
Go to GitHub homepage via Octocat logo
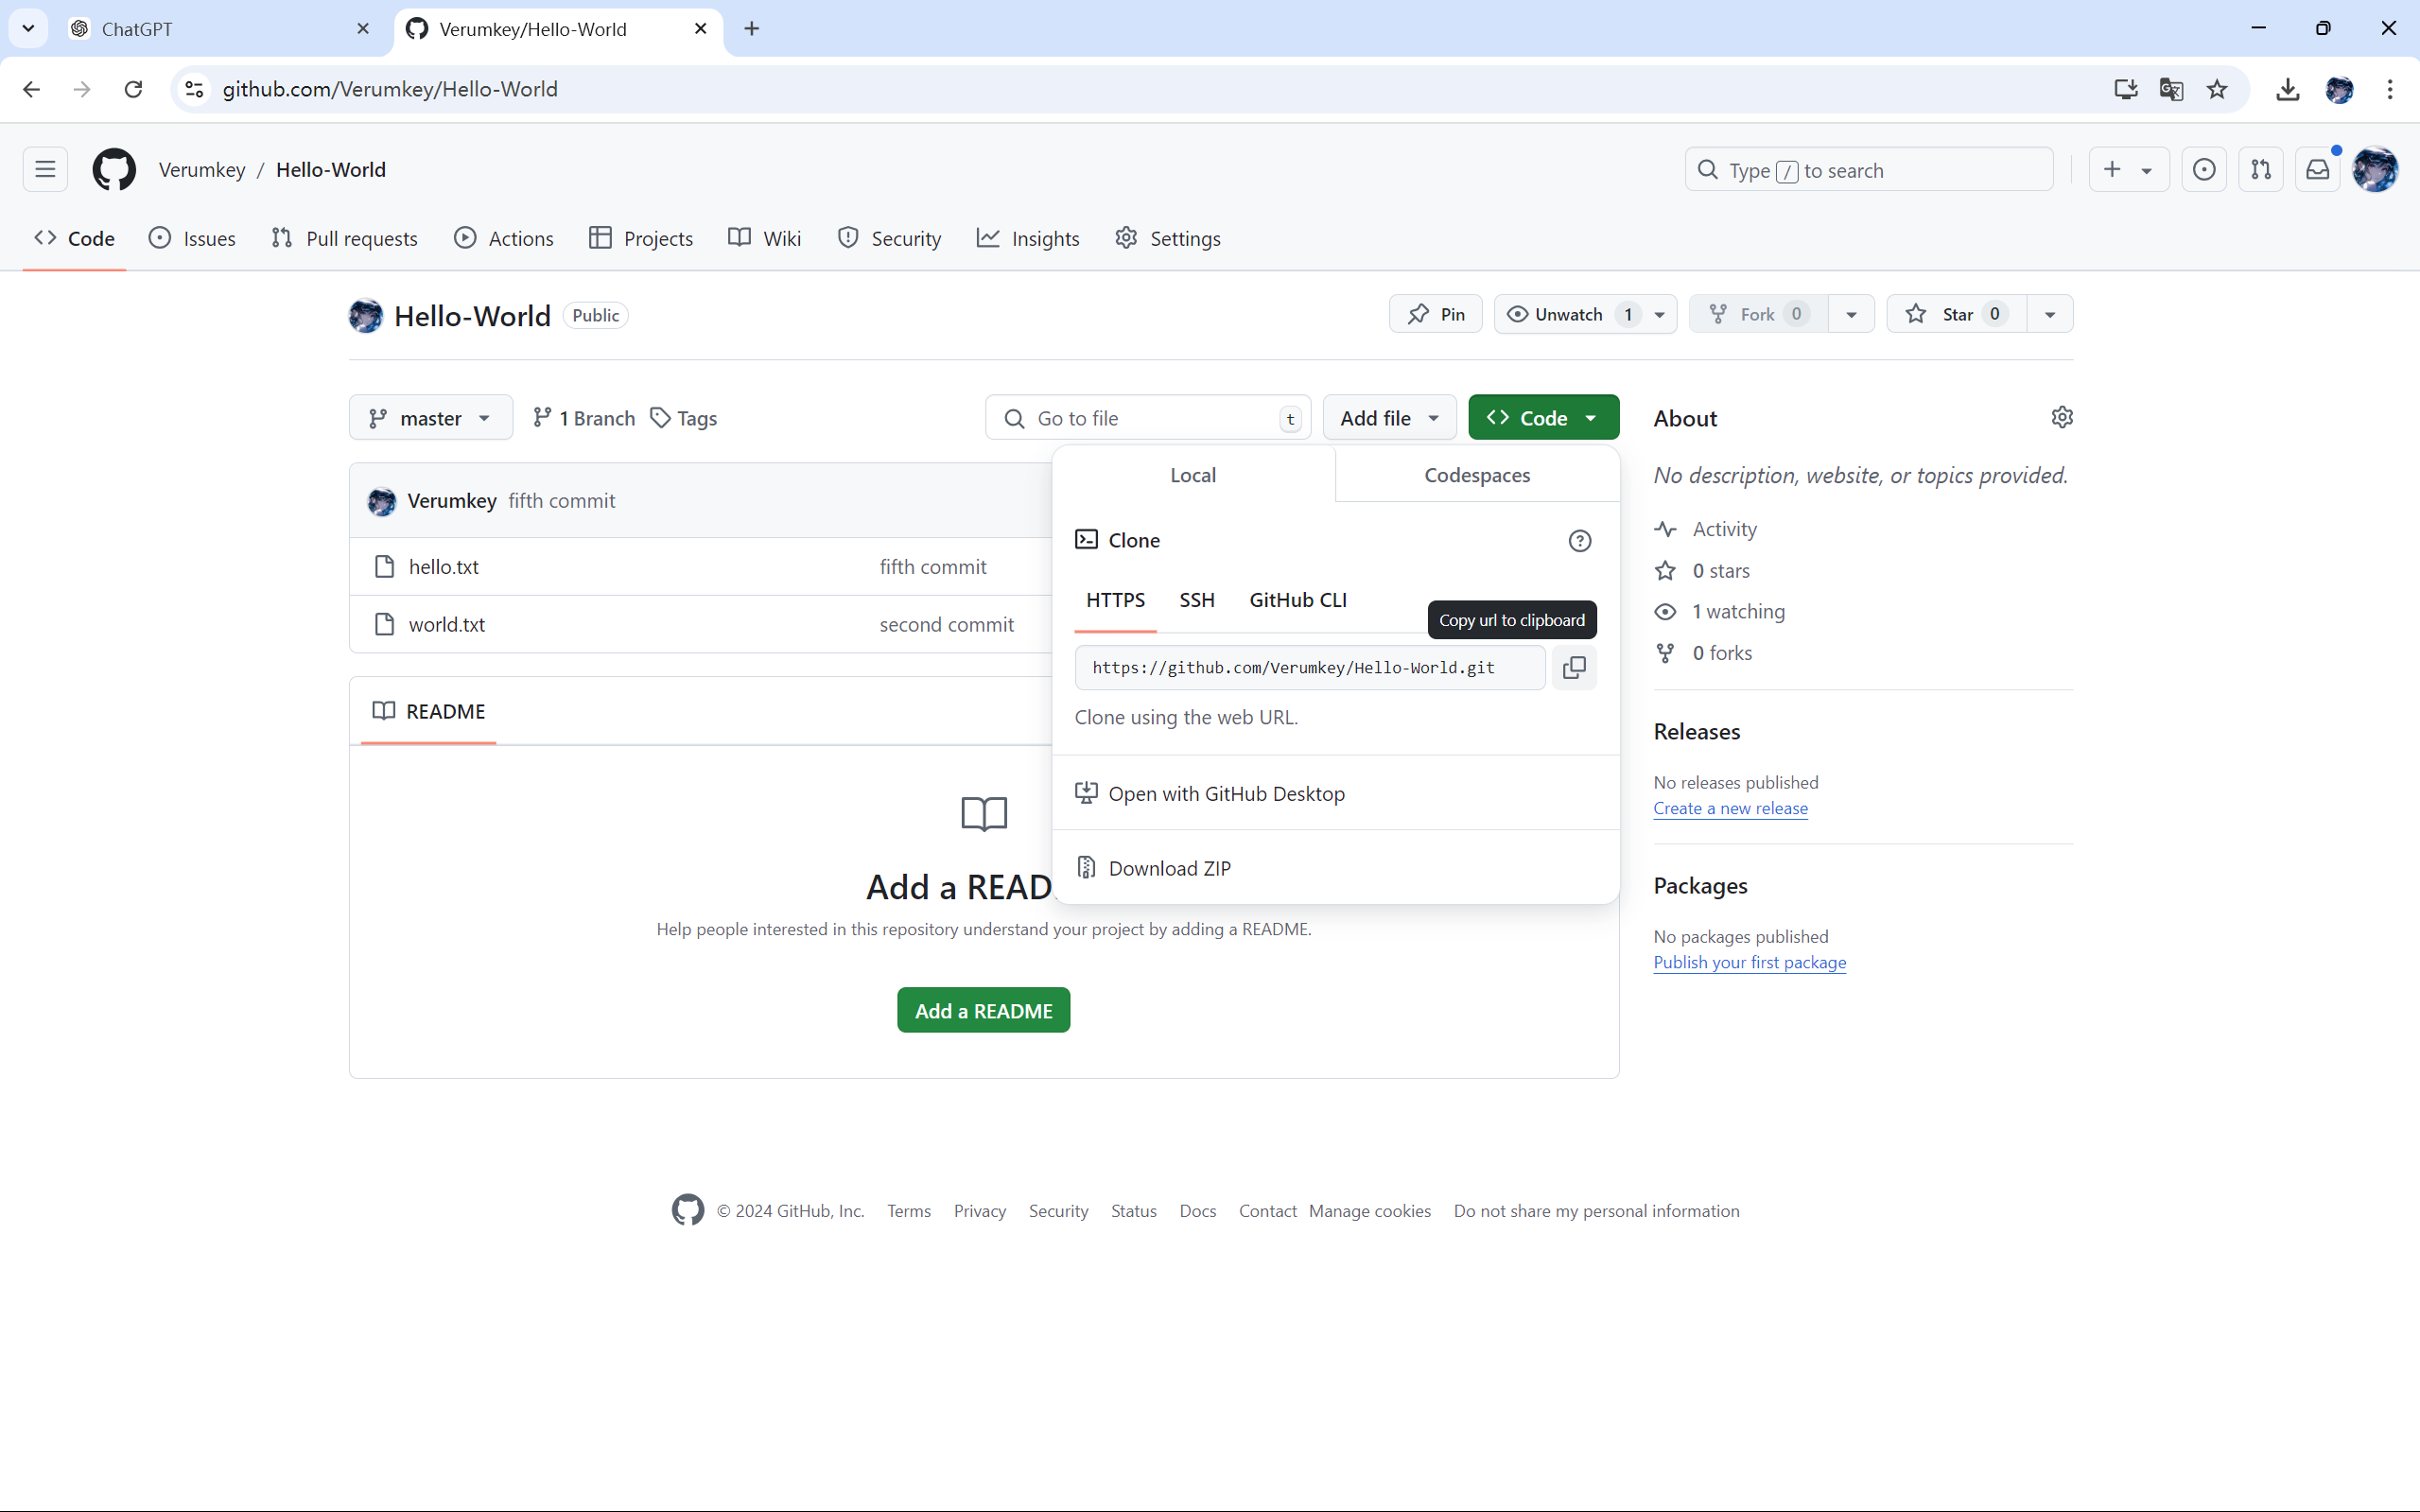click(114, 169)
